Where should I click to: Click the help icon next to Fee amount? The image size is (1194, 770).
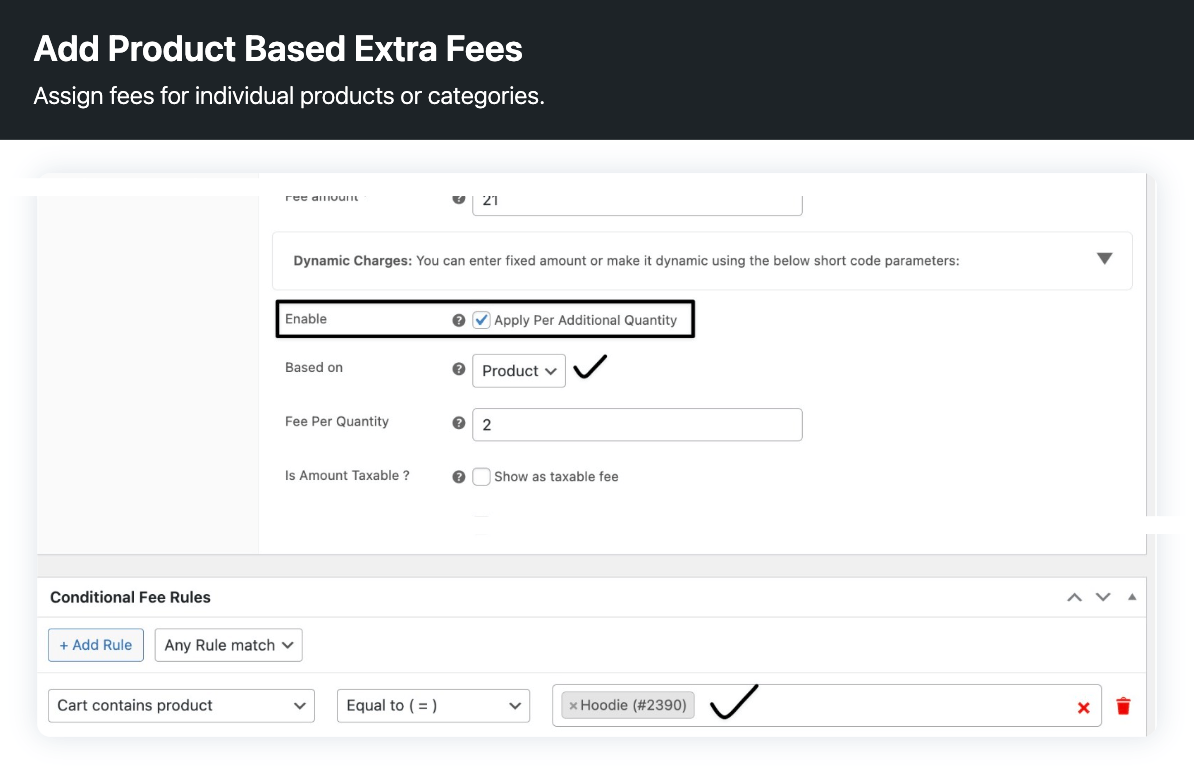458,197
